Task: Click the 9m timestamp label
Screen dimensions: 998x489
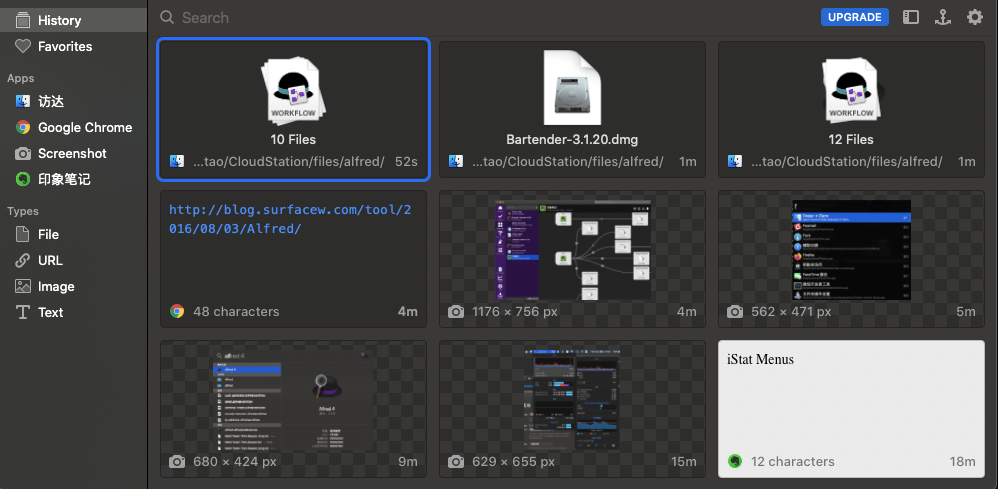Action: [x=408, y=461]
